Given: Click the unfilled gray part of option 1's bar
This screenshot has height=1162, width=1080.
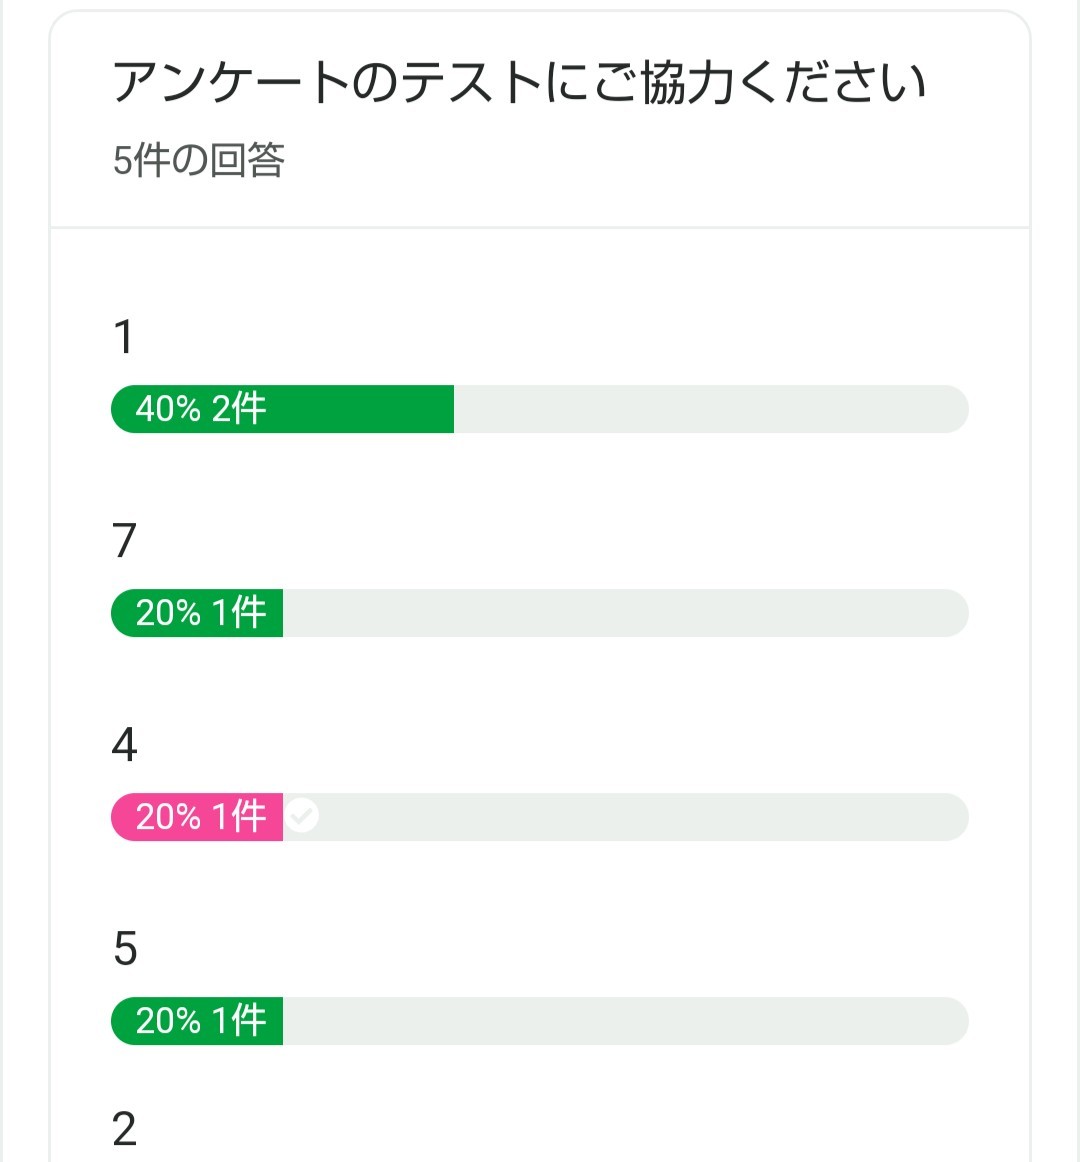Looking at the screenshot, I should [710, 409].
